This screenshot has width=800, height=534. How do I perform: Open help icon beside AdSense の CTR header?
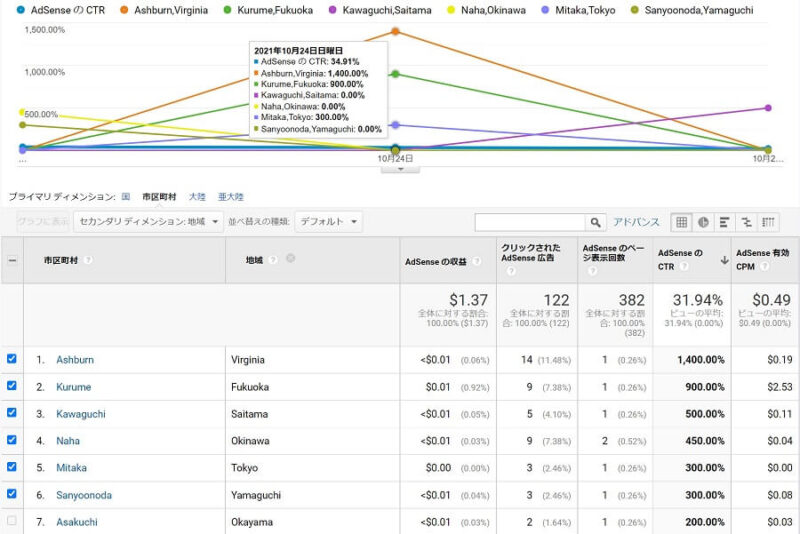click(684, 266)
